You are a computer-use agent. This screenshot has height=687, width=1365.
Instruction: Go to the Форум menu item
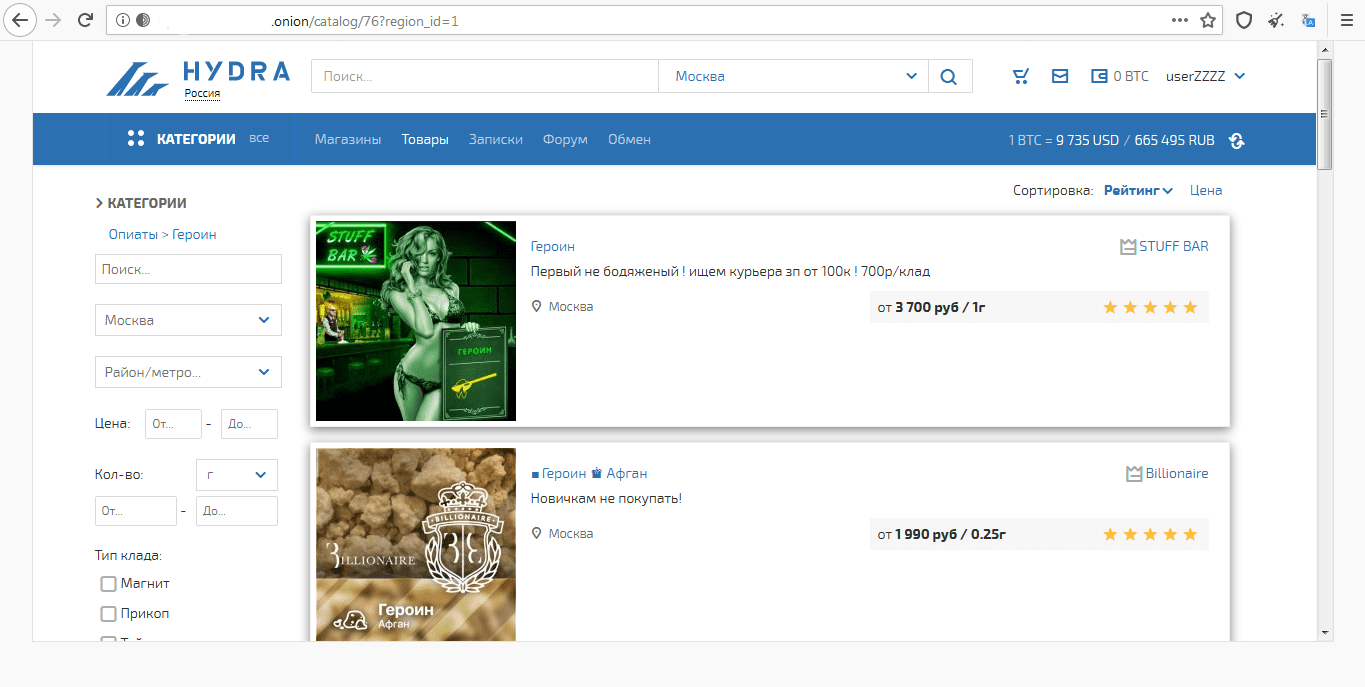565,140
